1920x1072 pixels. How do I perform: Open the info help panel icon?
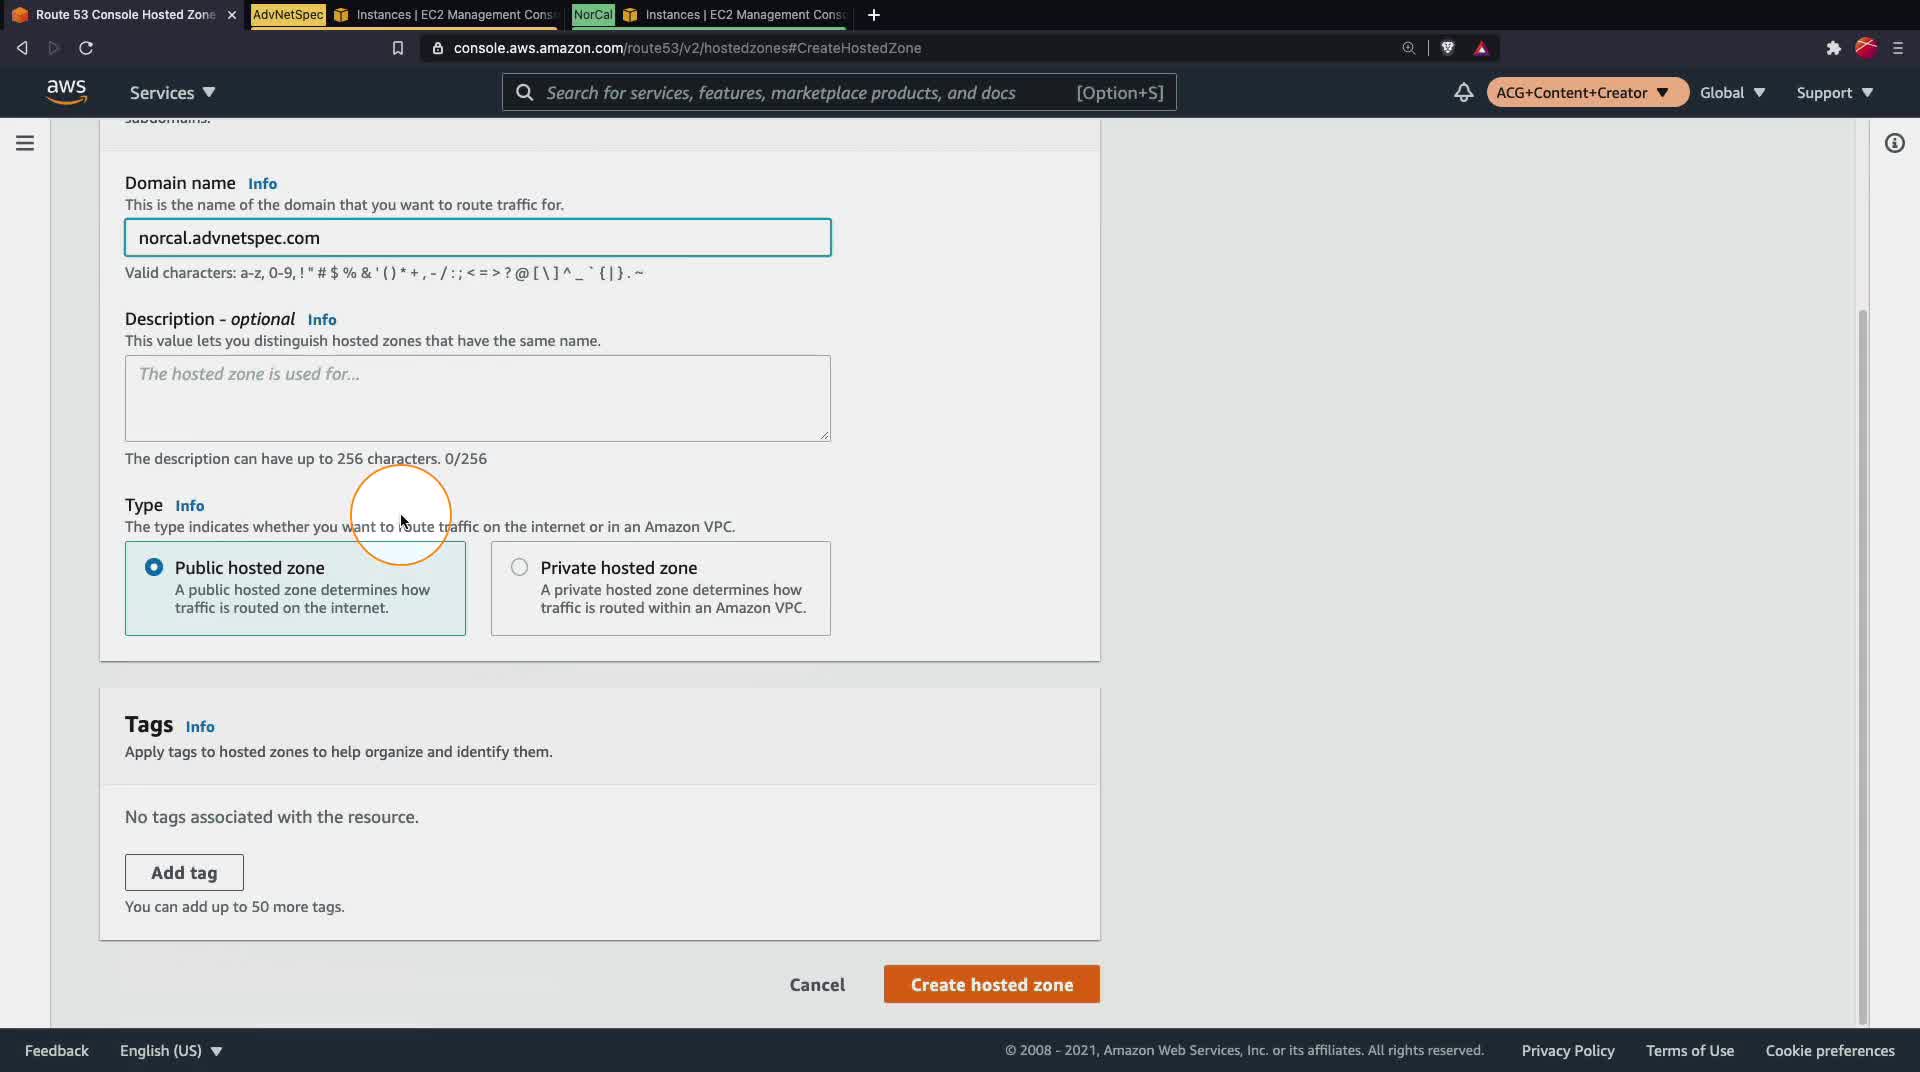[1894, 143]
